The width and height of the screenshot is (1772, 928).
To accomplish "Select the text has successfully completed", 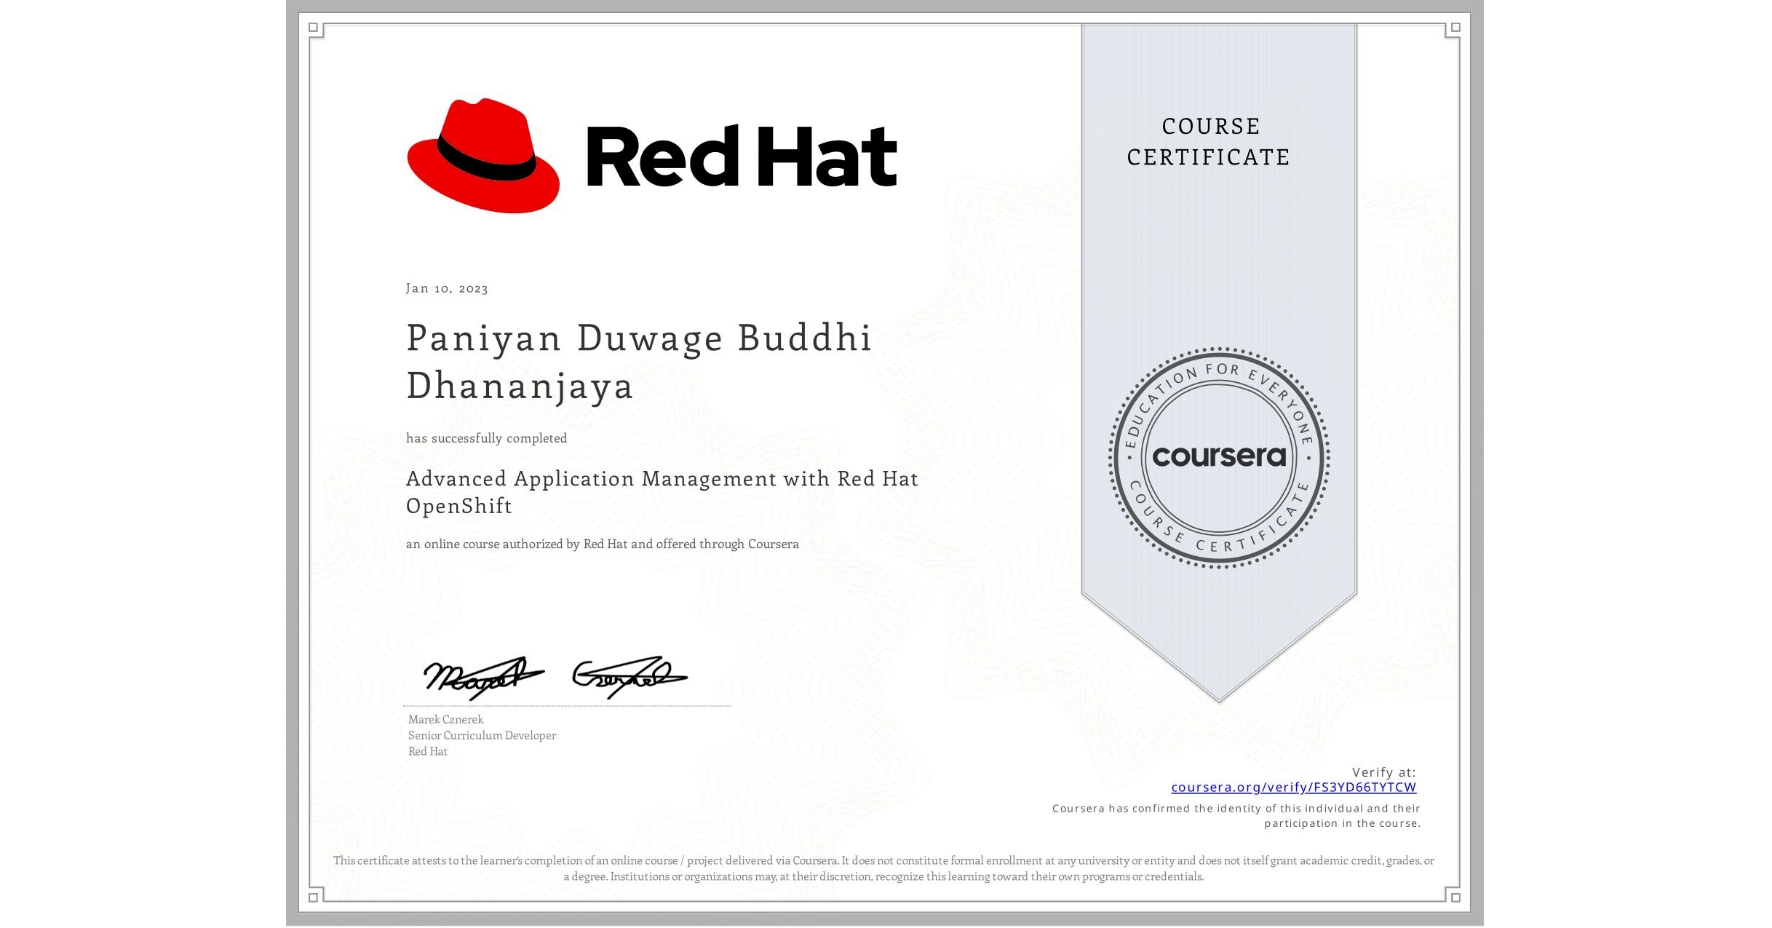I will (x=486, y=438).
